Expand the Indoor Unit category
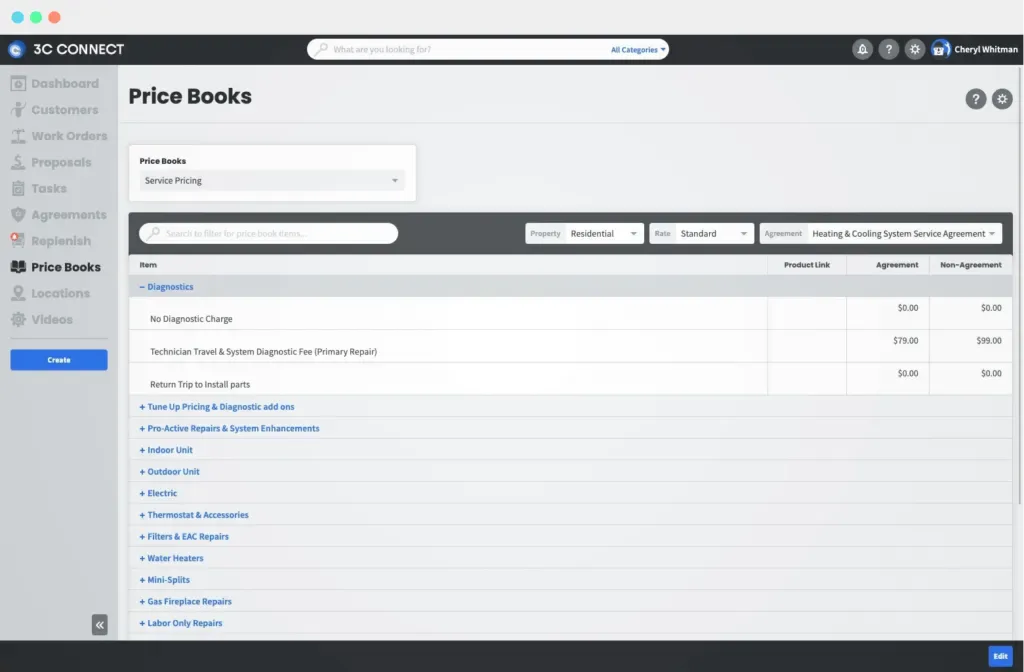This screenshot has height=672, width=1024. tap(166, 450)
